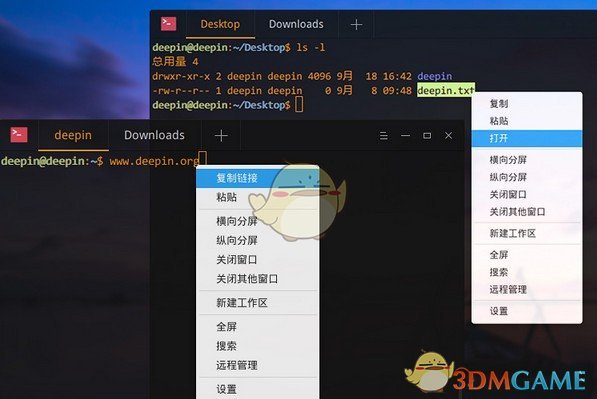The image size is (597, 399).
Task: Choose 全屏 in the left context menu
Action: [258, 327]
